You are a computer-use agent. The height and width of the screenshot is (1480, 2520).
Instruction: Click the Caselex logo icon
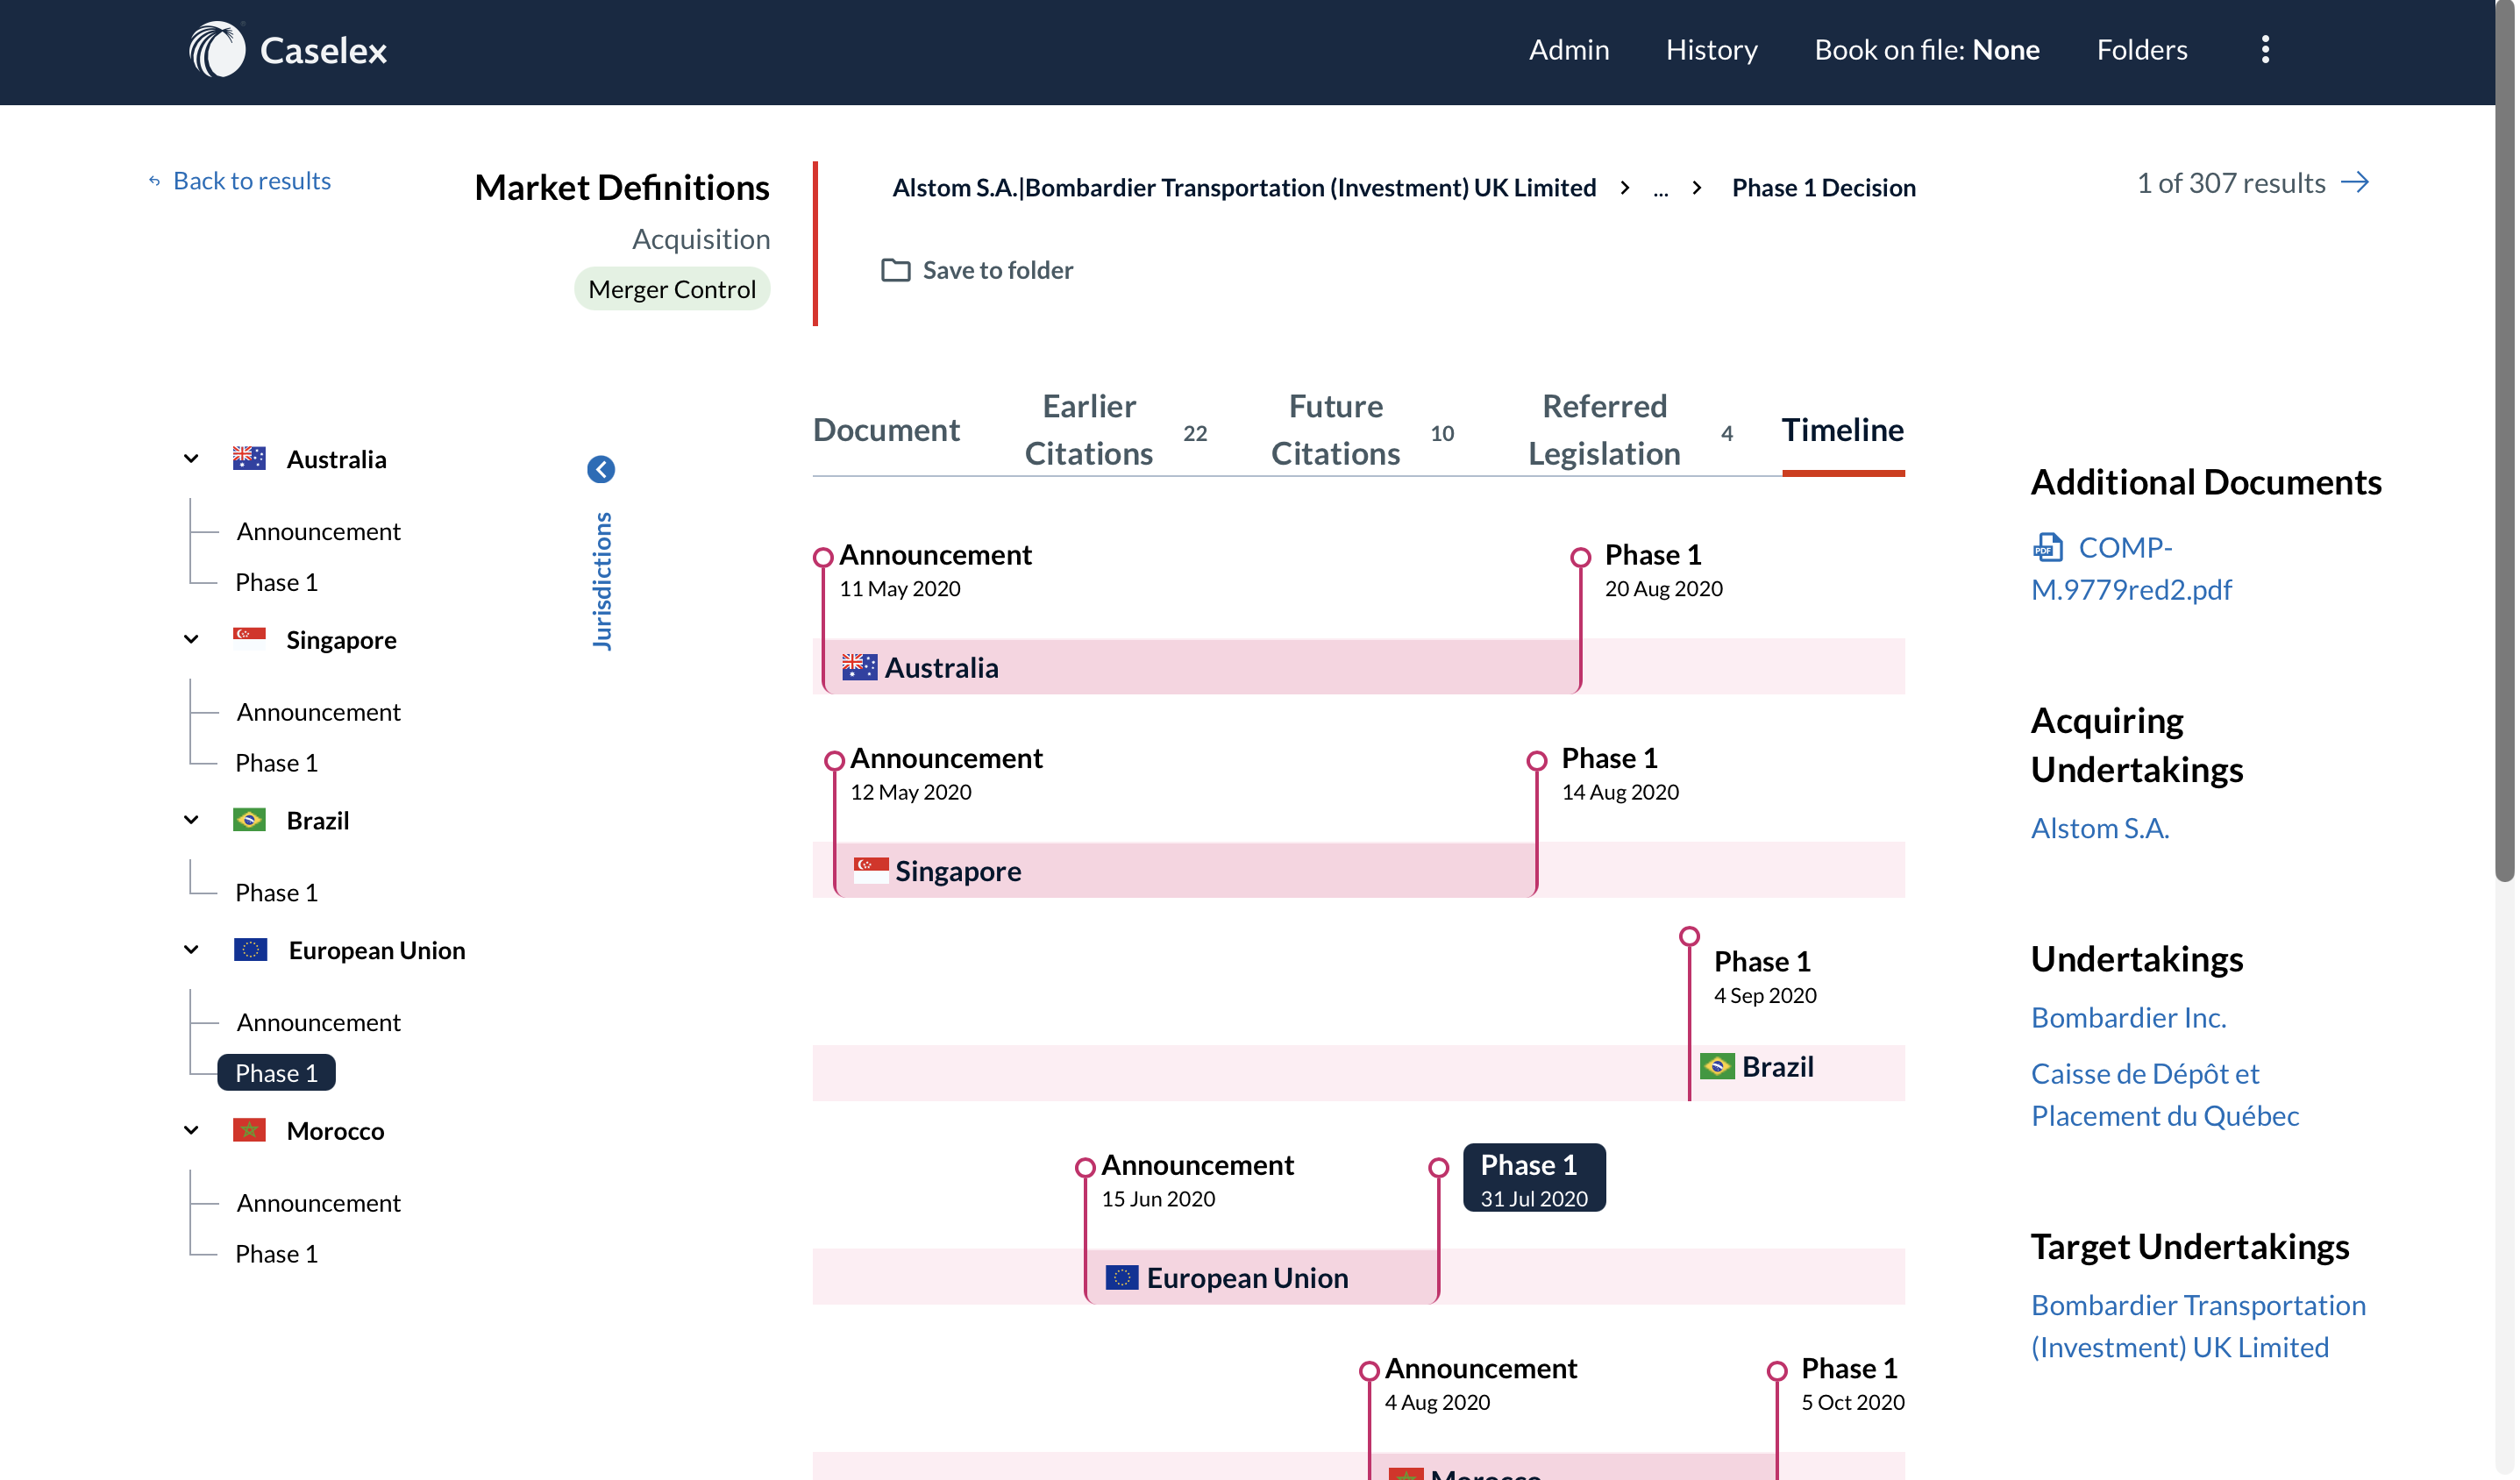coord(217,49)
